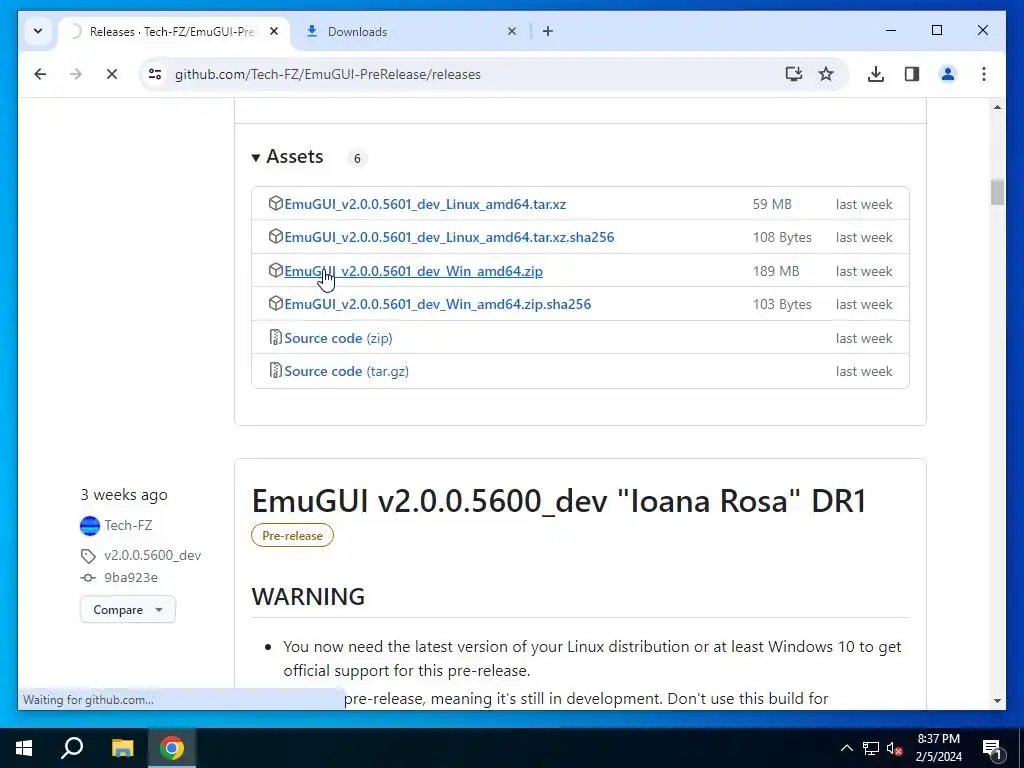Download the Linux tar.xz.sha256 checksum
This screenshot has height=768, width=1024.
449,238
